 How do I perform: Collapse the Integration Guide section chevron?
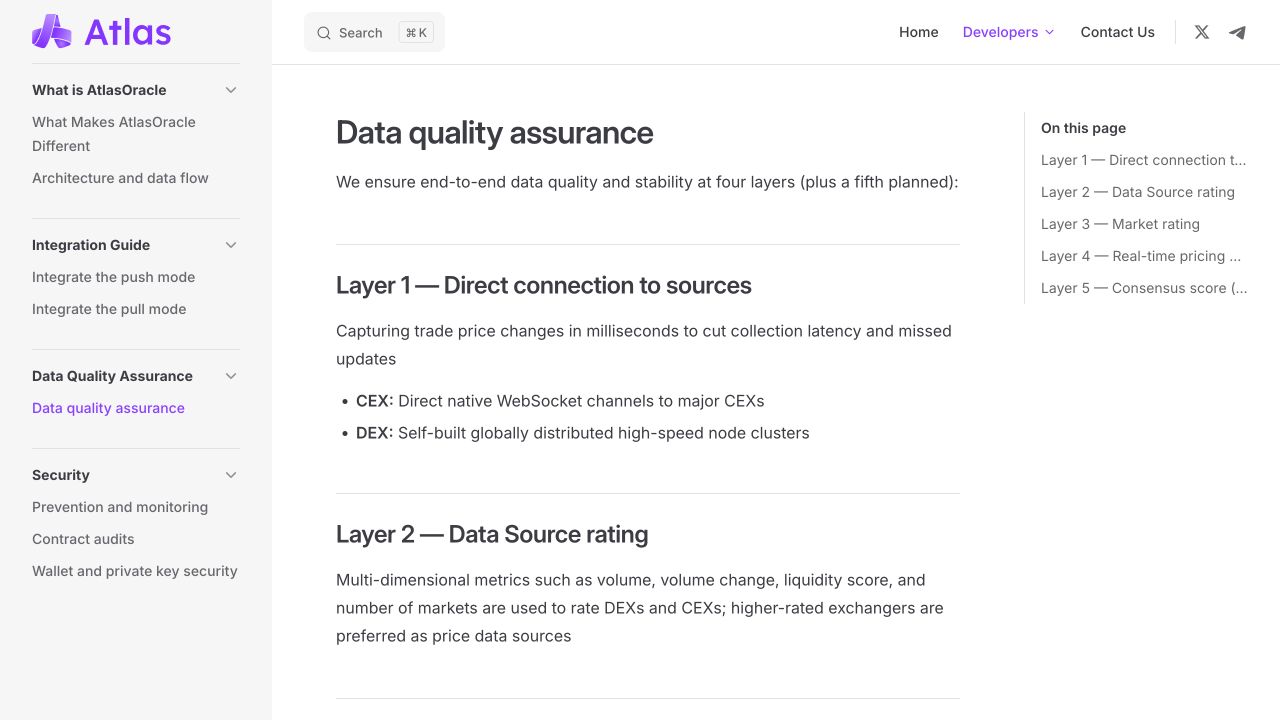pyautogui.click(x=231, y=245)
